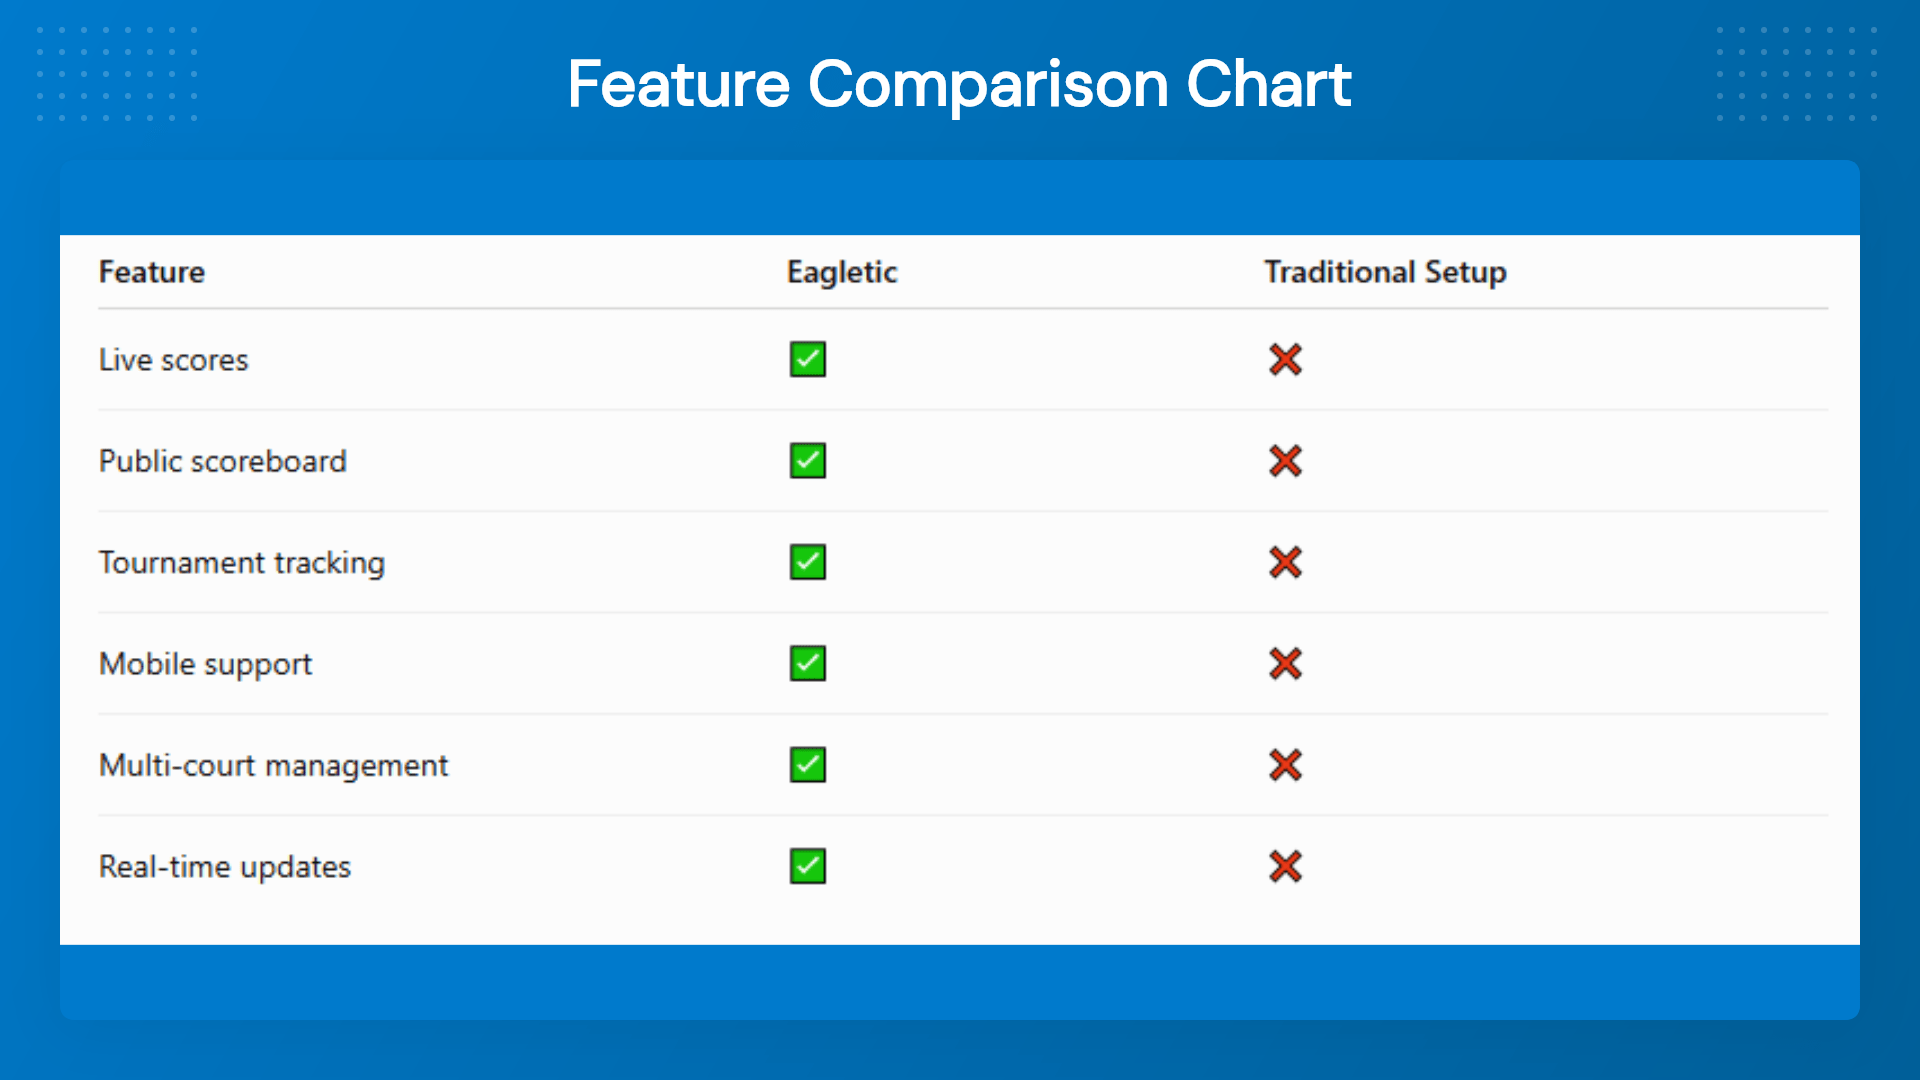Click the green checkmark for Live scores
This screenshot has width=1920, height=1080.
point(807,359)
